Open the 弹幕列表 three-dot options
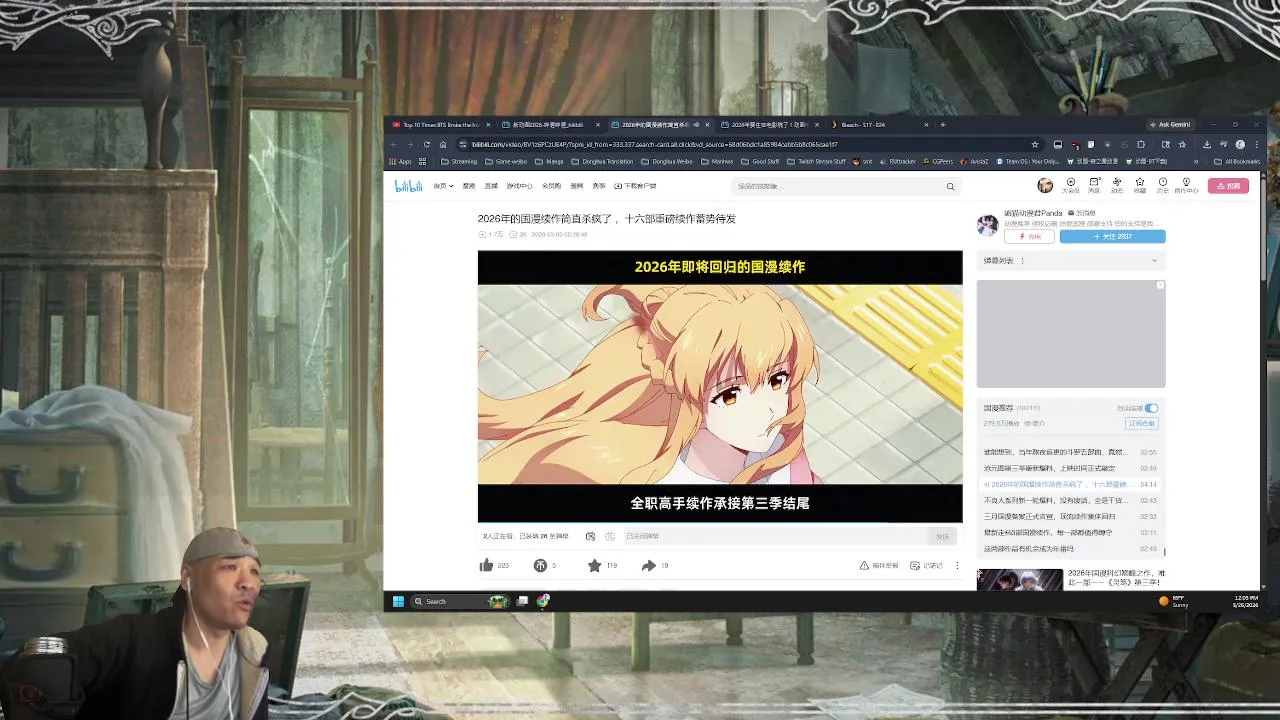1280x720 pixels. pos(1022,260)
